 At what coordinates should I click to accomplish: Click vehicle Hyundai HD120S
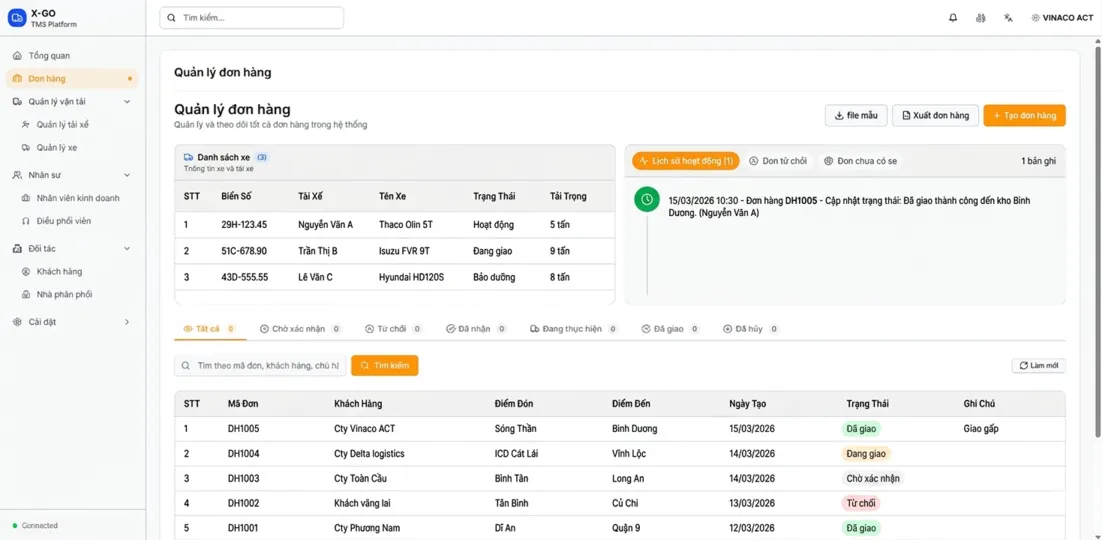tap(411, 277)
